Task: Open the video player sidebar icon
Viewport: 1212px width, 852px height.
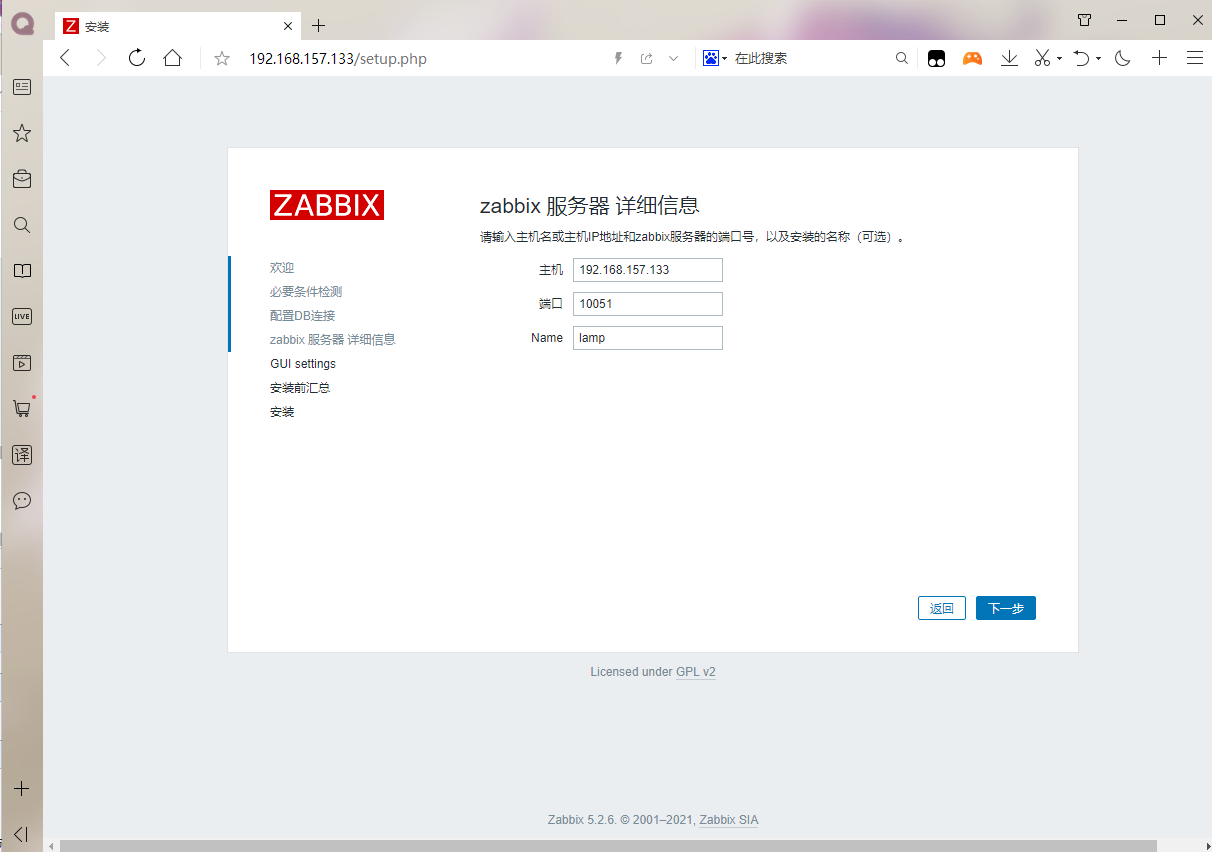Action: tap(21, 363)
